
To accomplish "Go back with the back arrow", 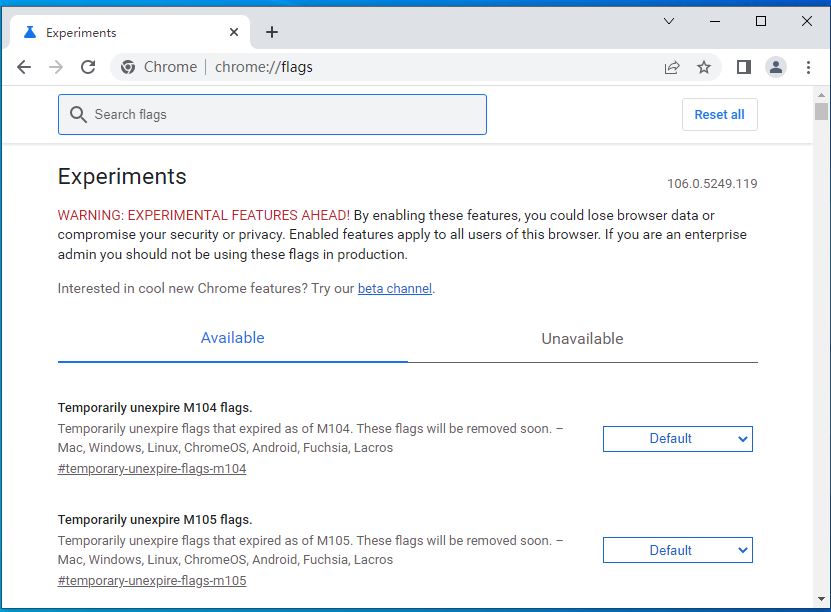I will pyautogui.click(x=24, y=67).
